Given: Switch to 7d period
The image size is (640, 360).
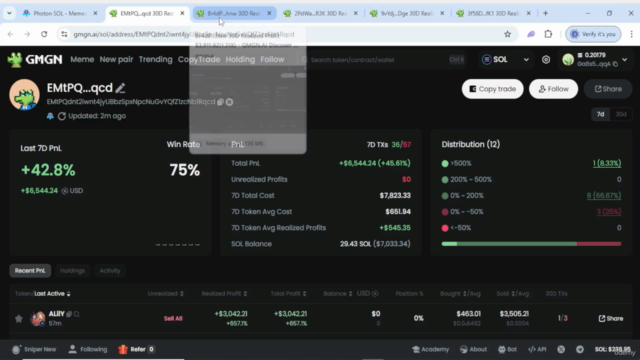Looking at the screenshot, I should (x=600, y=114).
